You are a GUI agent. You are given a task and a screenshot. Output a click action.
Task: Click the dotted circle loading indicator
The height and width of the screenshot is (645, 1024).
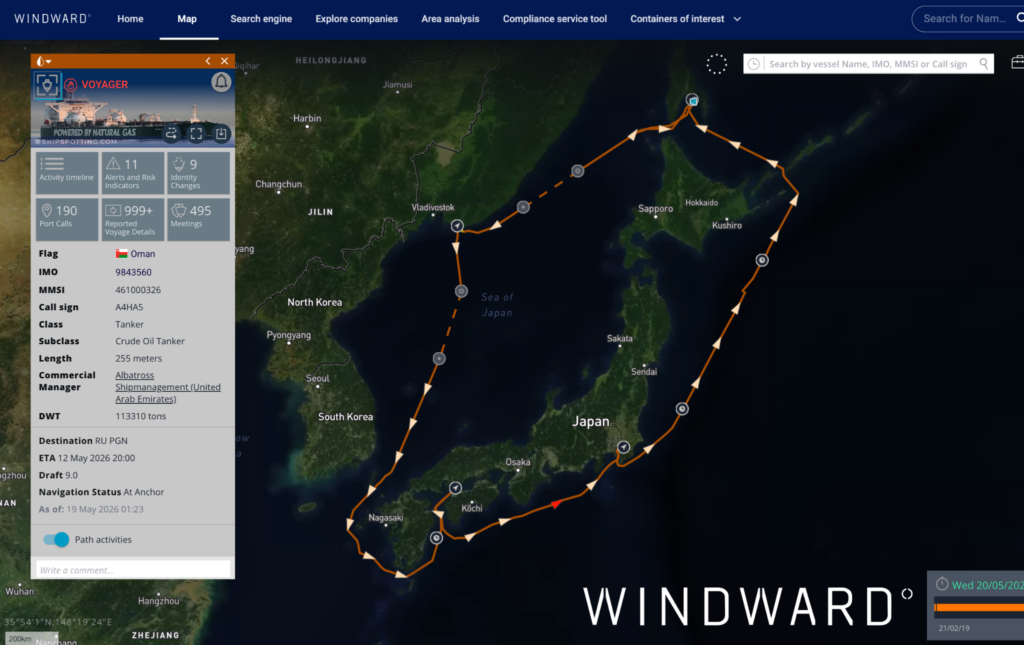[716, 63]
